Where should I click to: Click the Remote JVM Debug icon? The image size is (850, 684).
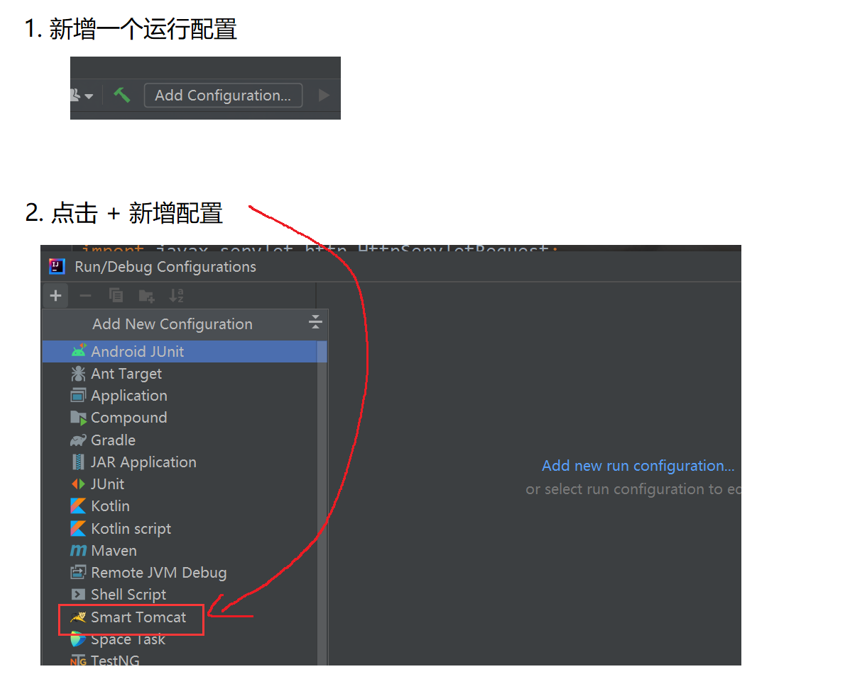point(78,572)
